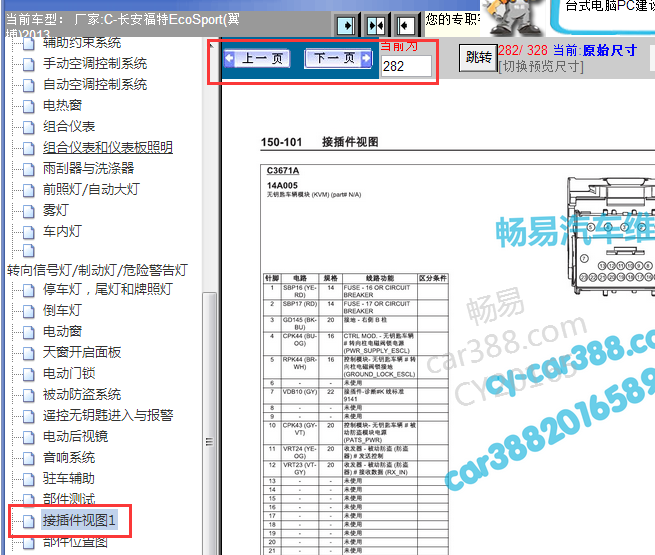Open 天窗开启面板 entry
655x555 pixels.
(82, 352)
